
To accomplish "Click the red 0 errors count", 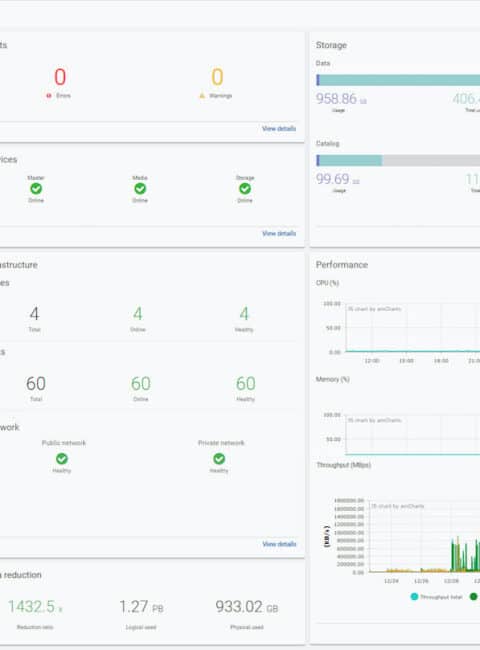I will 60,77.
